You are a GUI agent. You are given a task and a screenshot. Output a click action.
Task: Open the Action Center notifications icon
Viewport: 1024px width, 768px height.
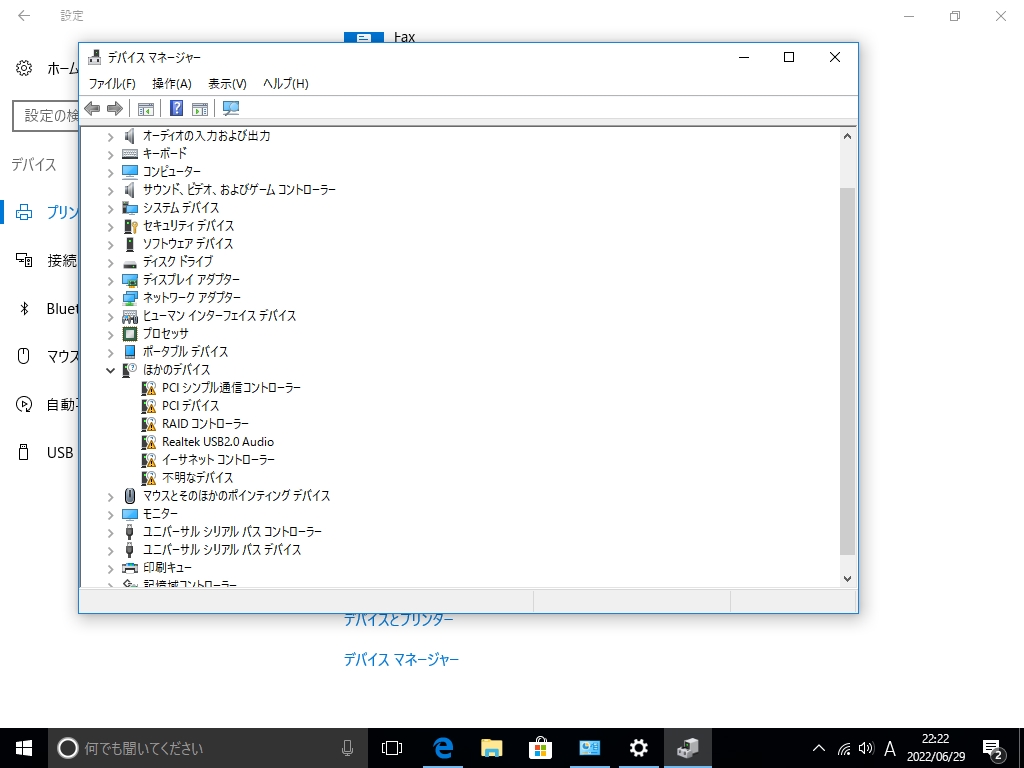pyautogui.click(x=993, y=749)
